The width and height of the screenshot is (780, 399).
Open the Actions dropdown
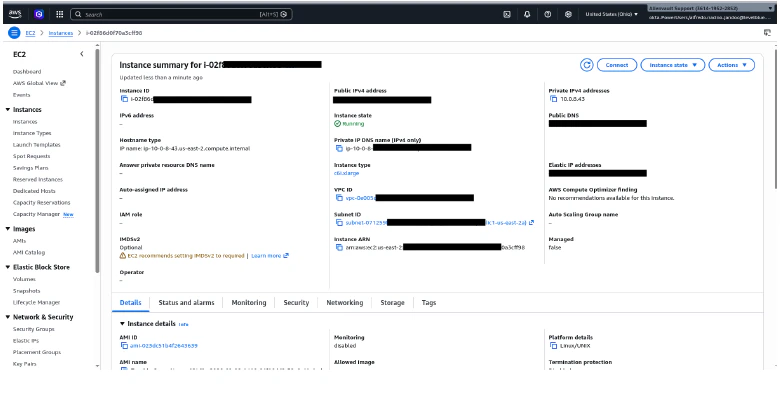point(732,65)
